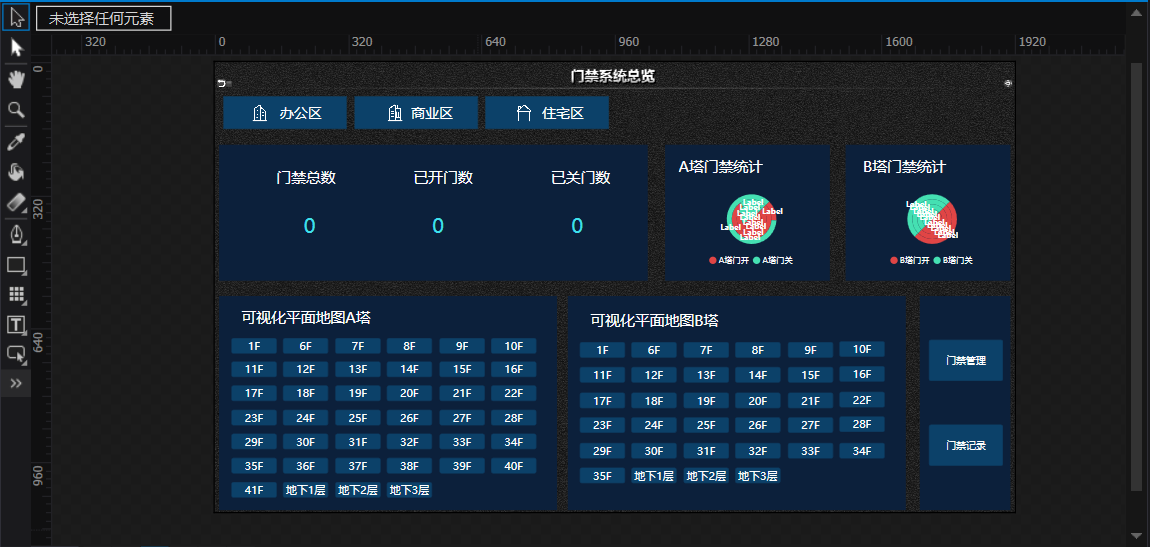Click the small icon at title bar right
1150x547 pixels.
click(x=1008, y=83)
